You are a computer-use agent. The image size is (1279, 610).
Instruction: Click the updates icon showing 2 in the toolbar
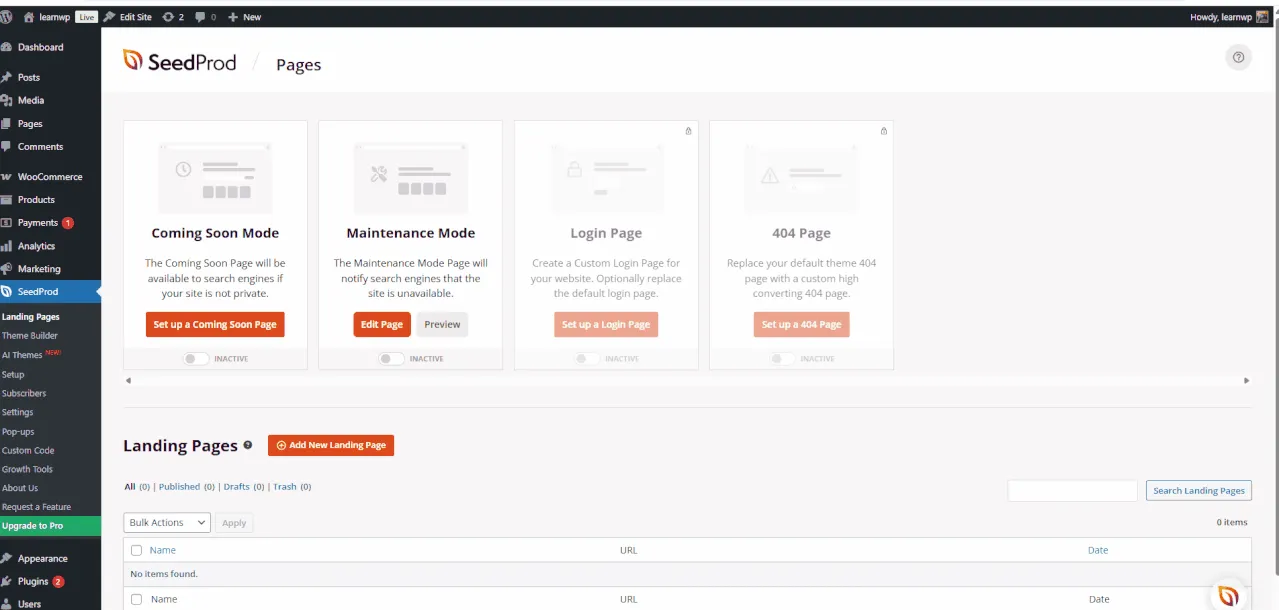[x=170, y=16]
